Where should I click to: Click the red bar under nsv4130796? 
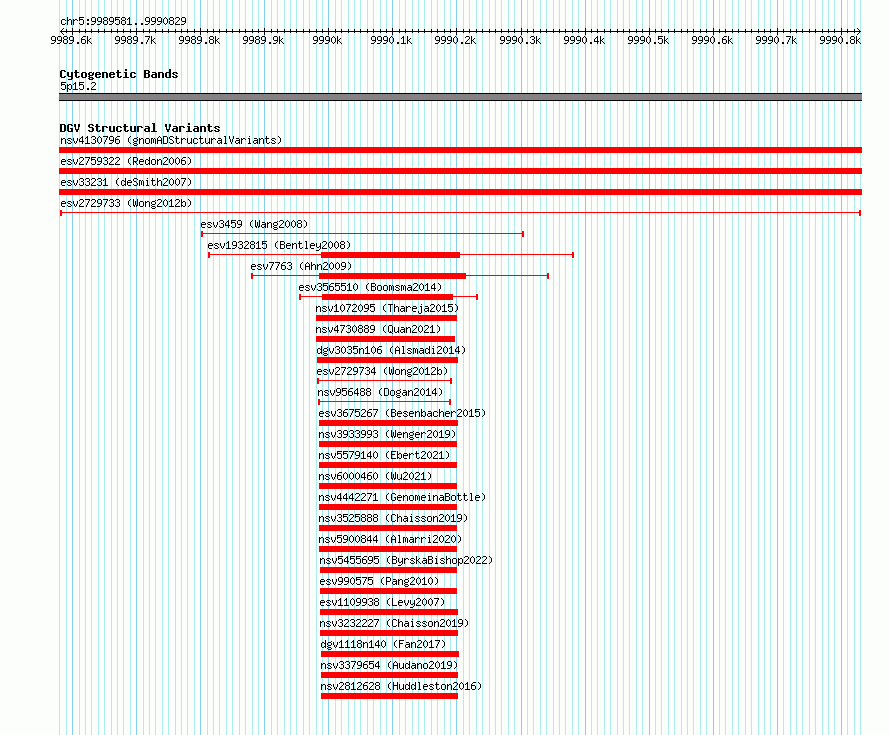click(x=460, y=150)
